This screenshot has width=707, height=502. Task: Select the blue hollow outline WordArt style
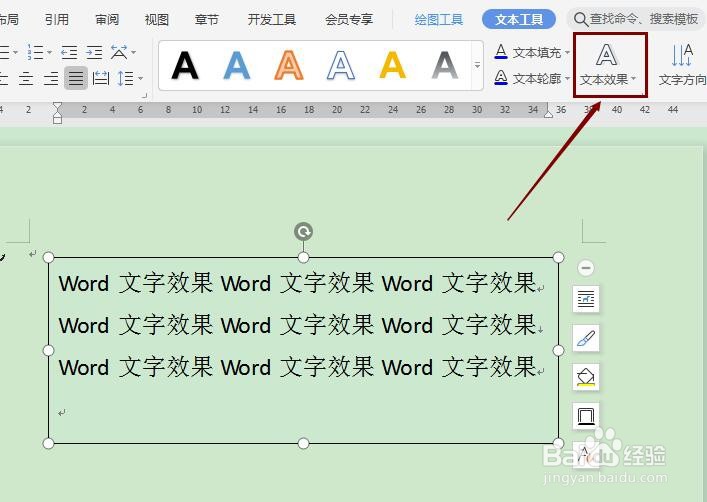coord(341,65)
